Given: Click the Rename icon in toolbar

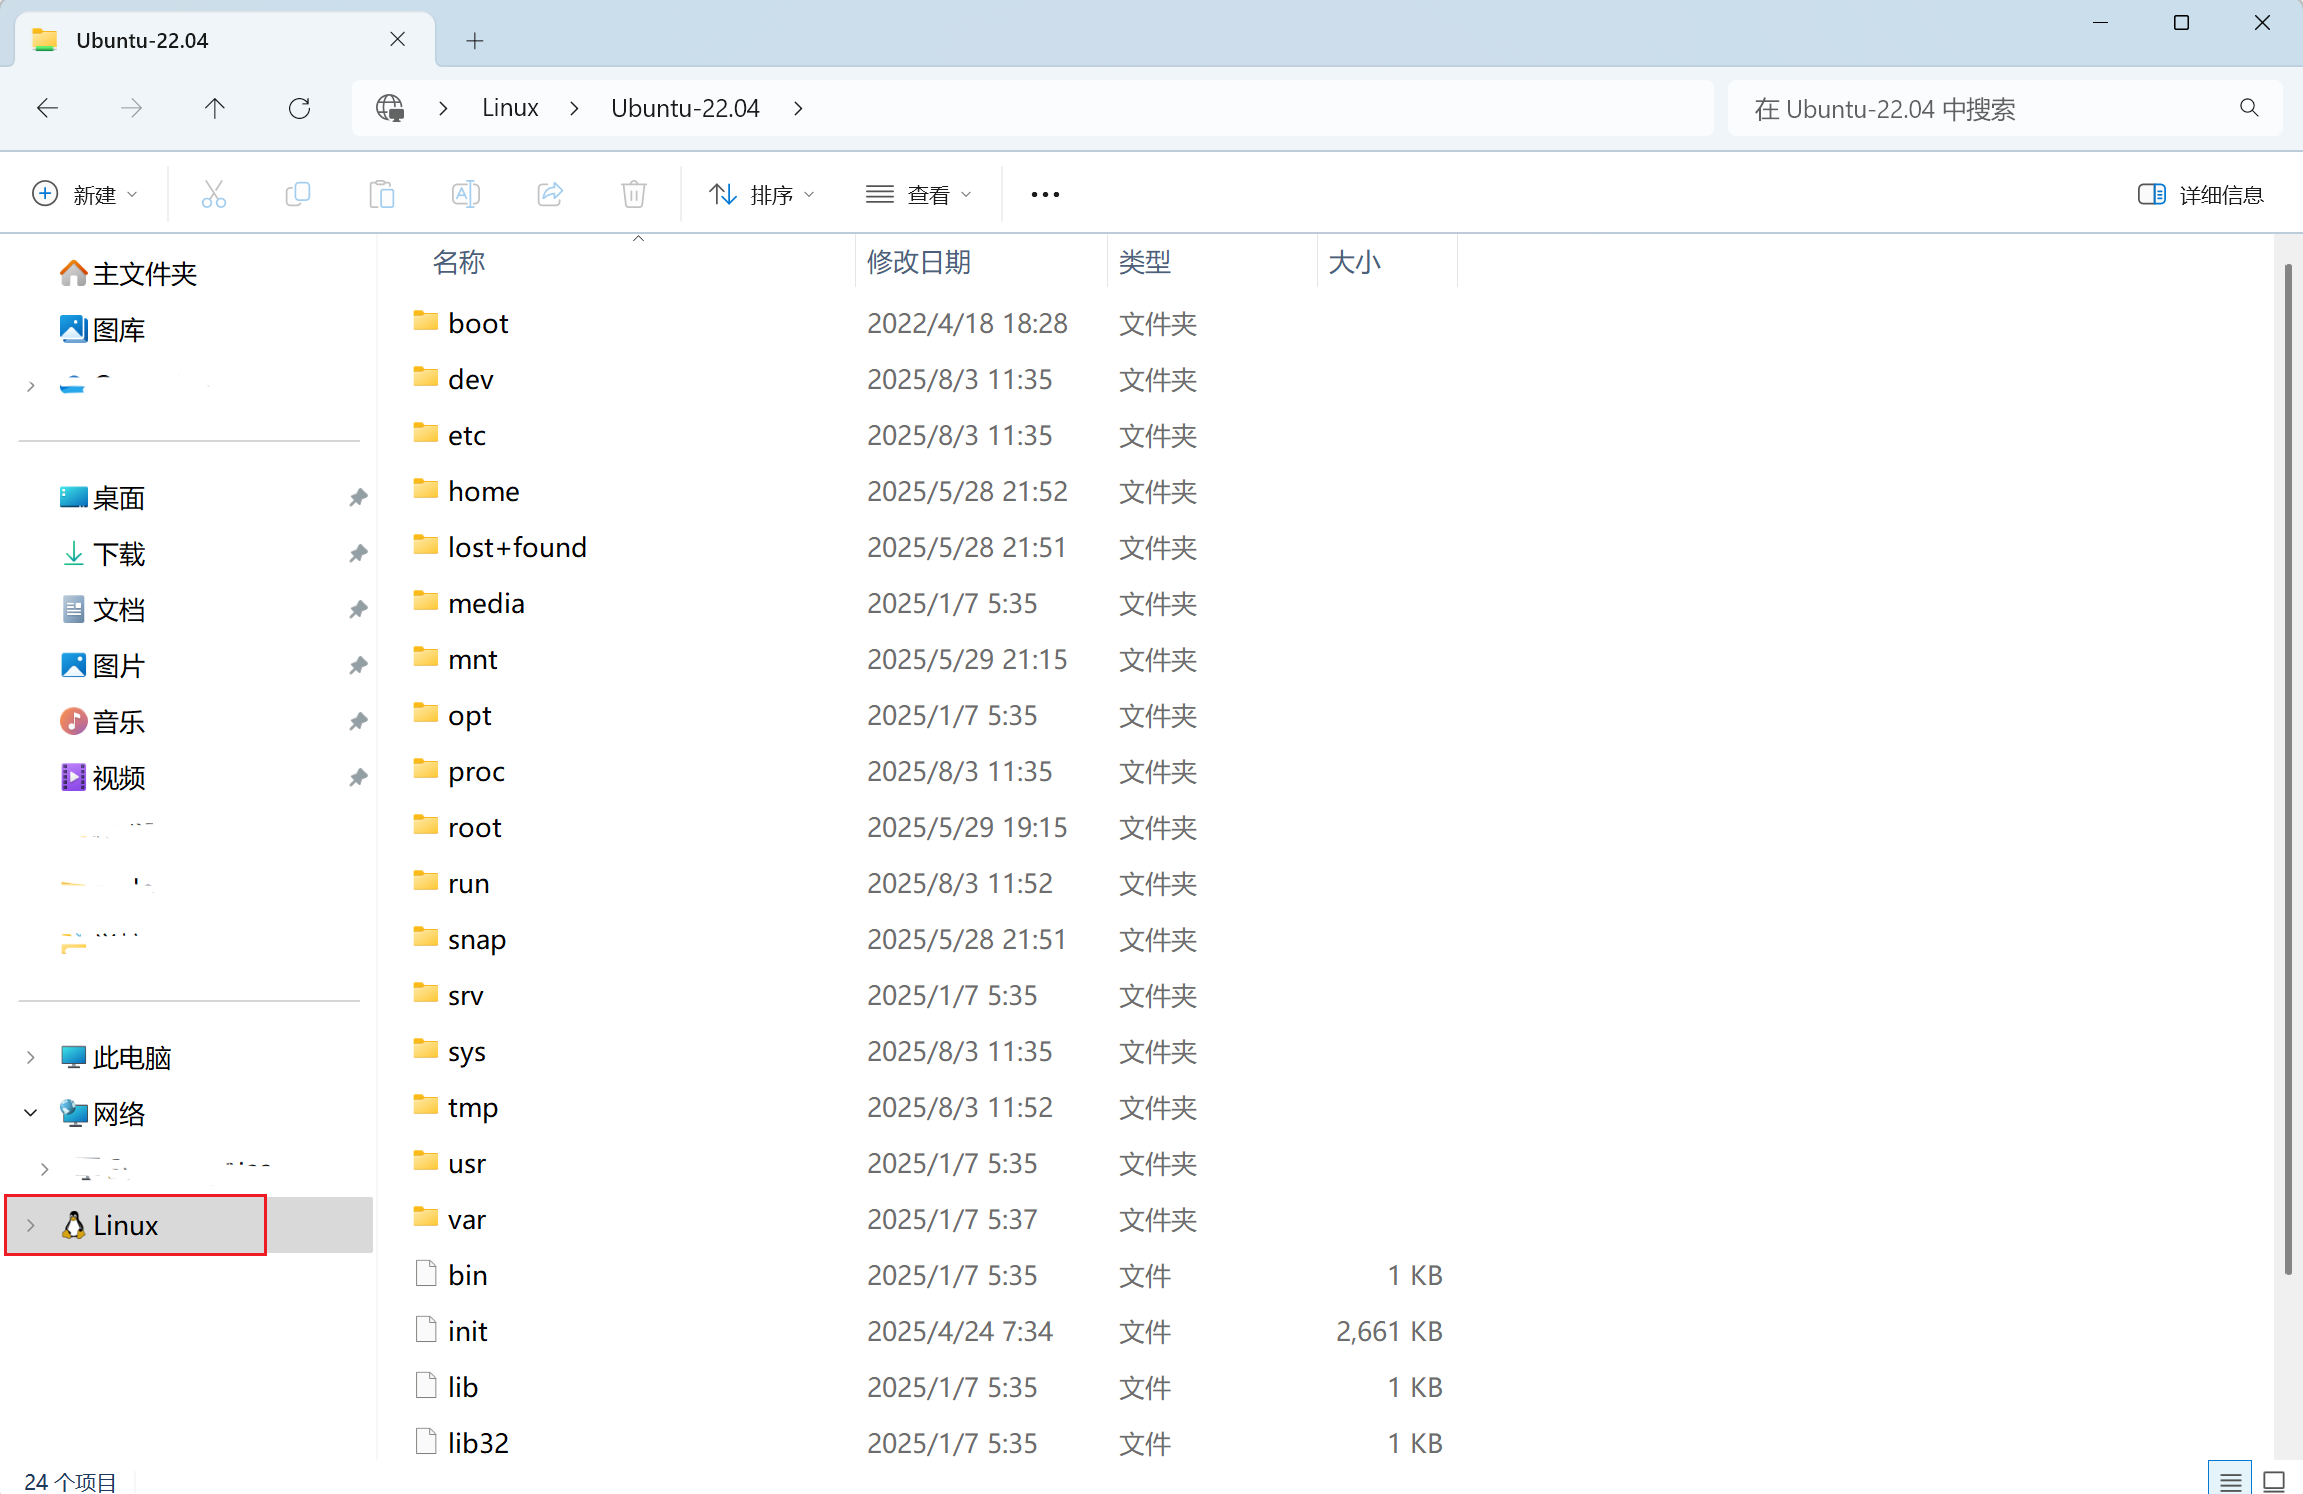Looking at the screenshot, I should (465, 194).
